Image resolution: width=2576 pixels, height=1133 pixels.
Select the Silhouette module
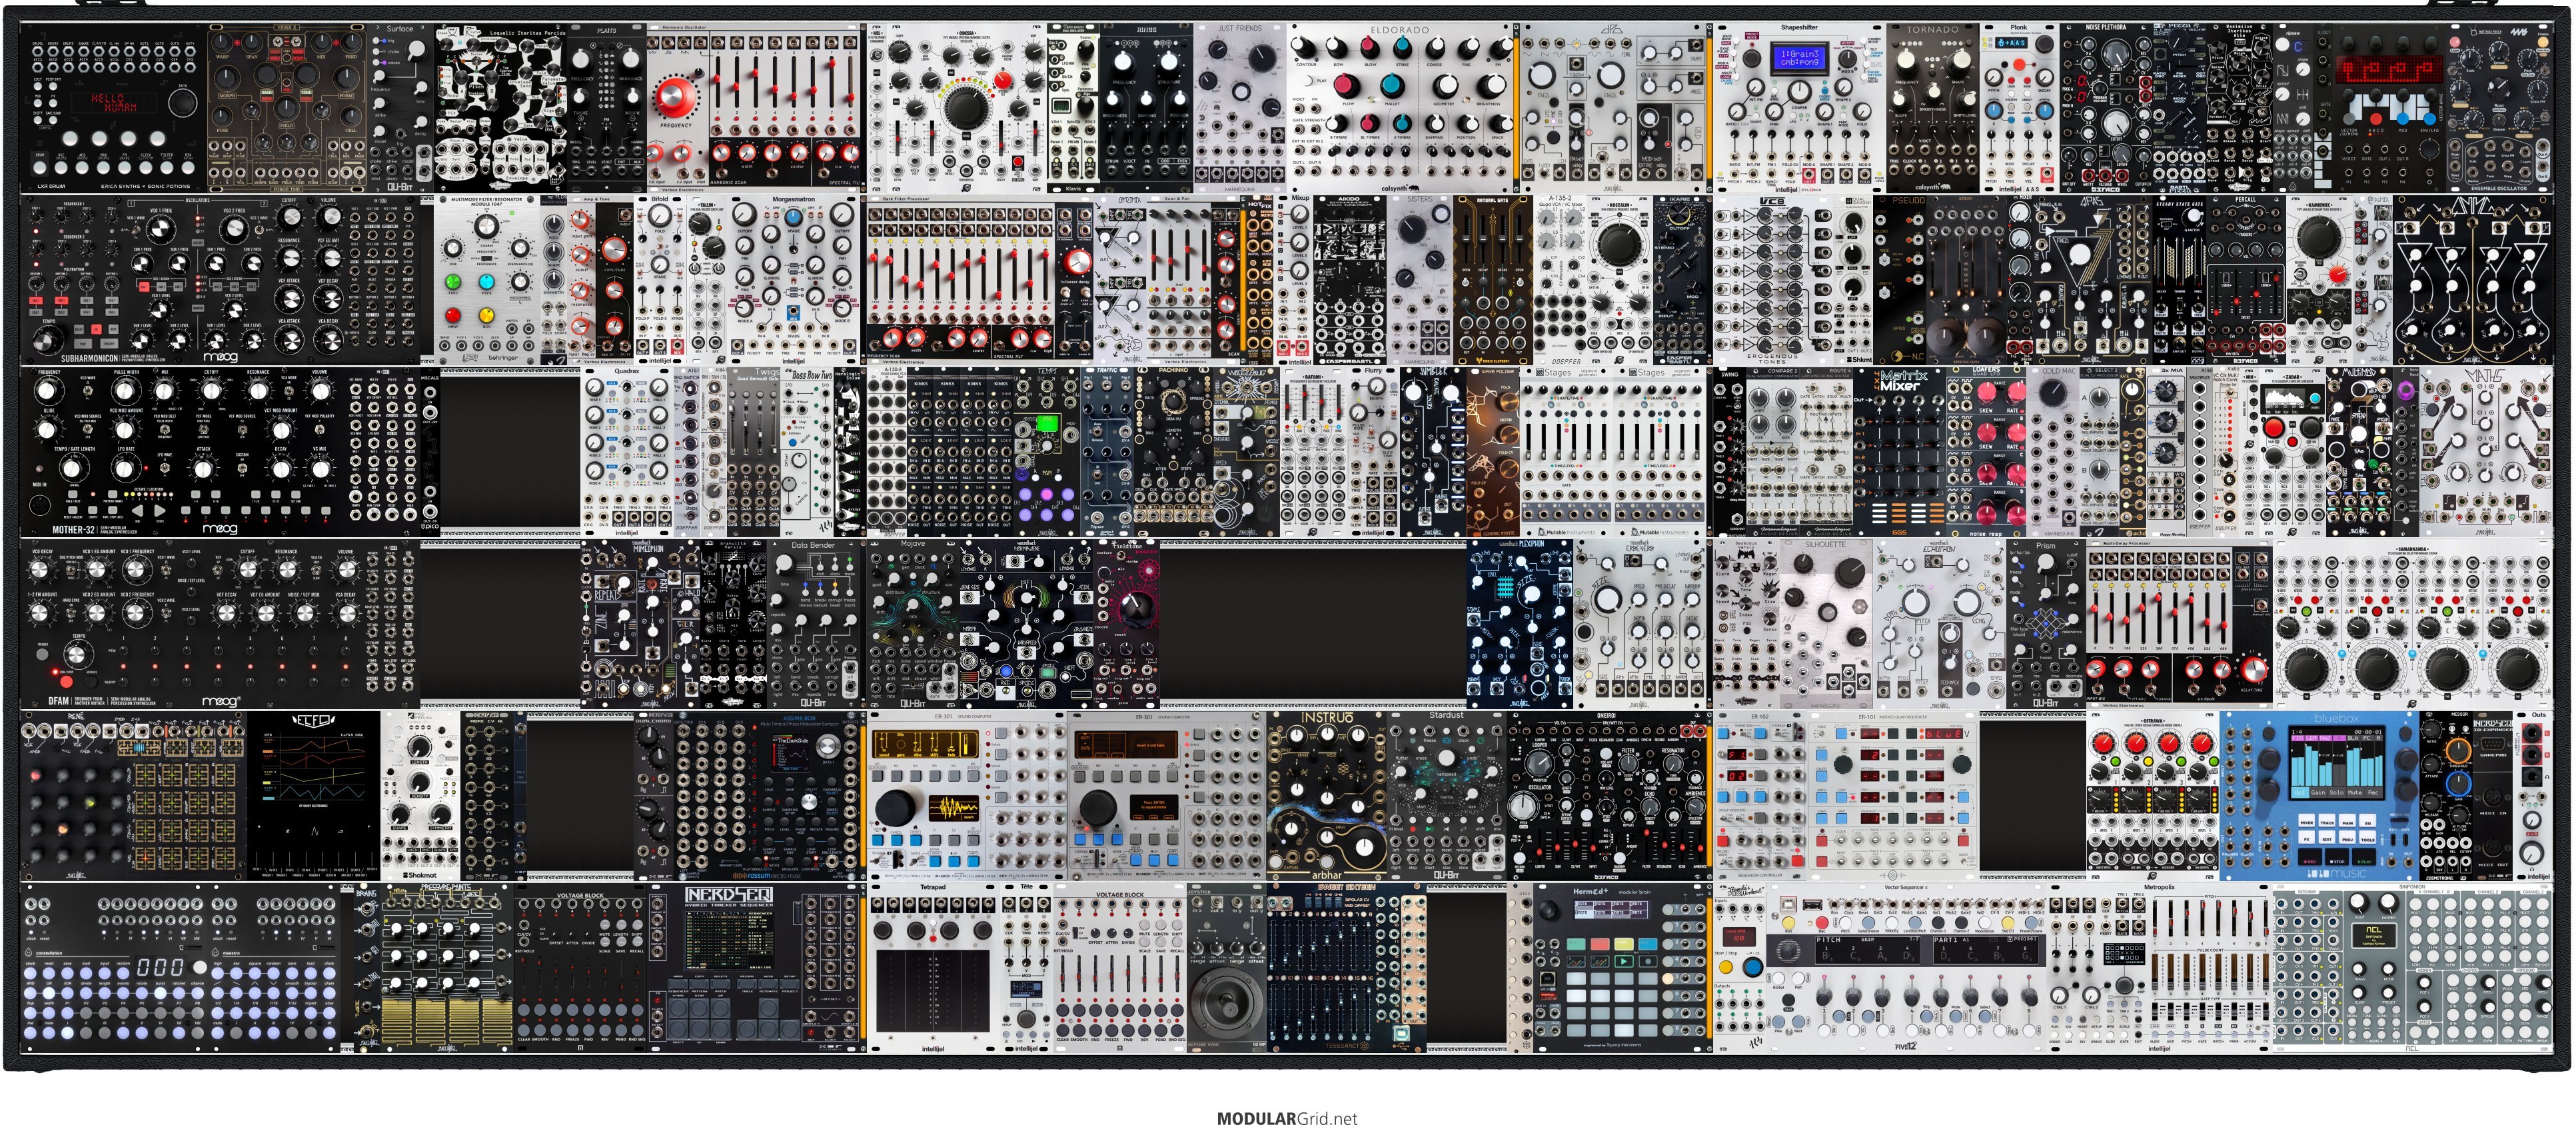tap(1825, 624)
